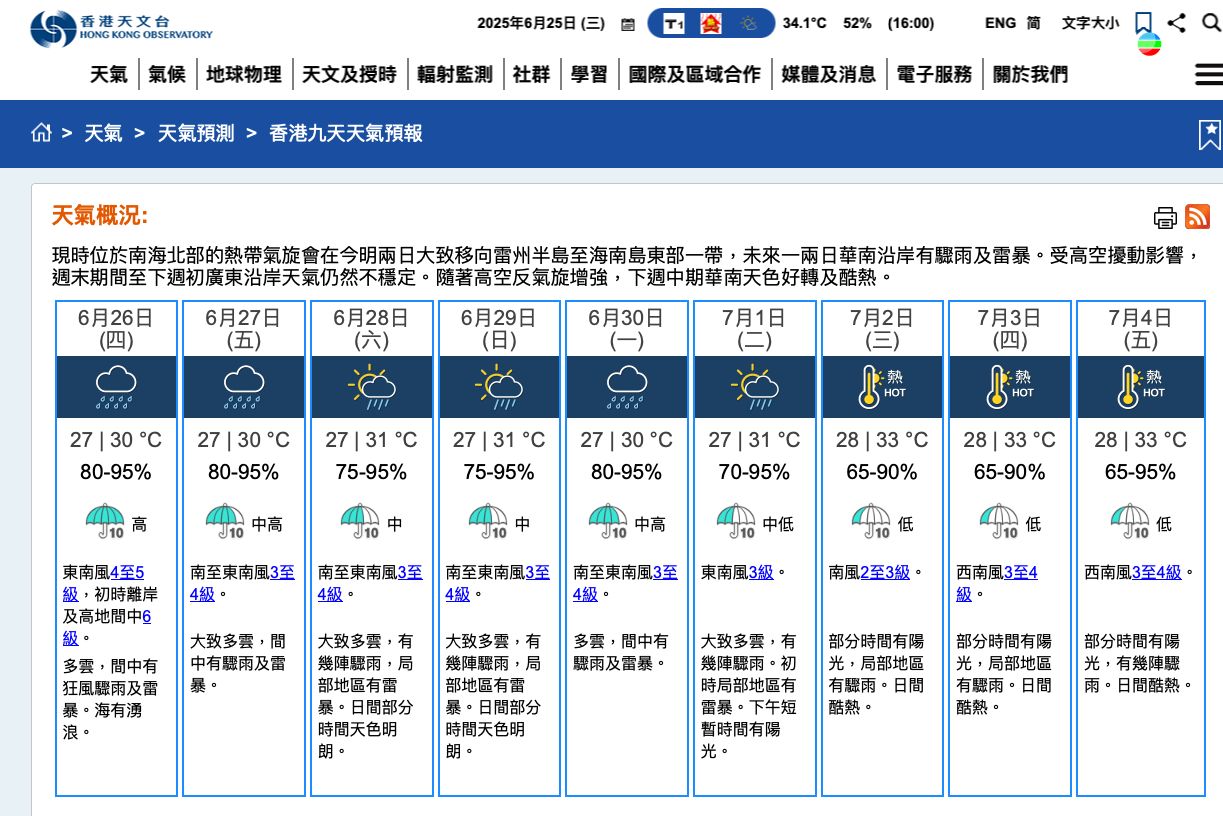
Task: Click the T1 tropical cyclone signal icon
Action: click(x=674, y=24)
